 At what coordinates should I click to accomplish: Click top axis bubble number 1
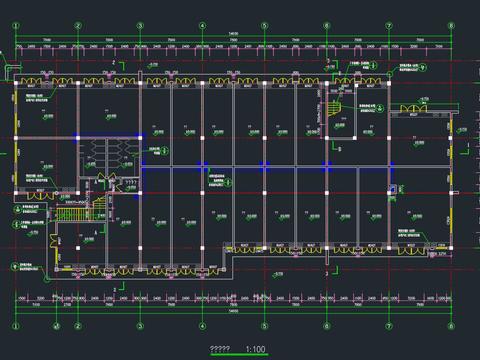(16, 26)
